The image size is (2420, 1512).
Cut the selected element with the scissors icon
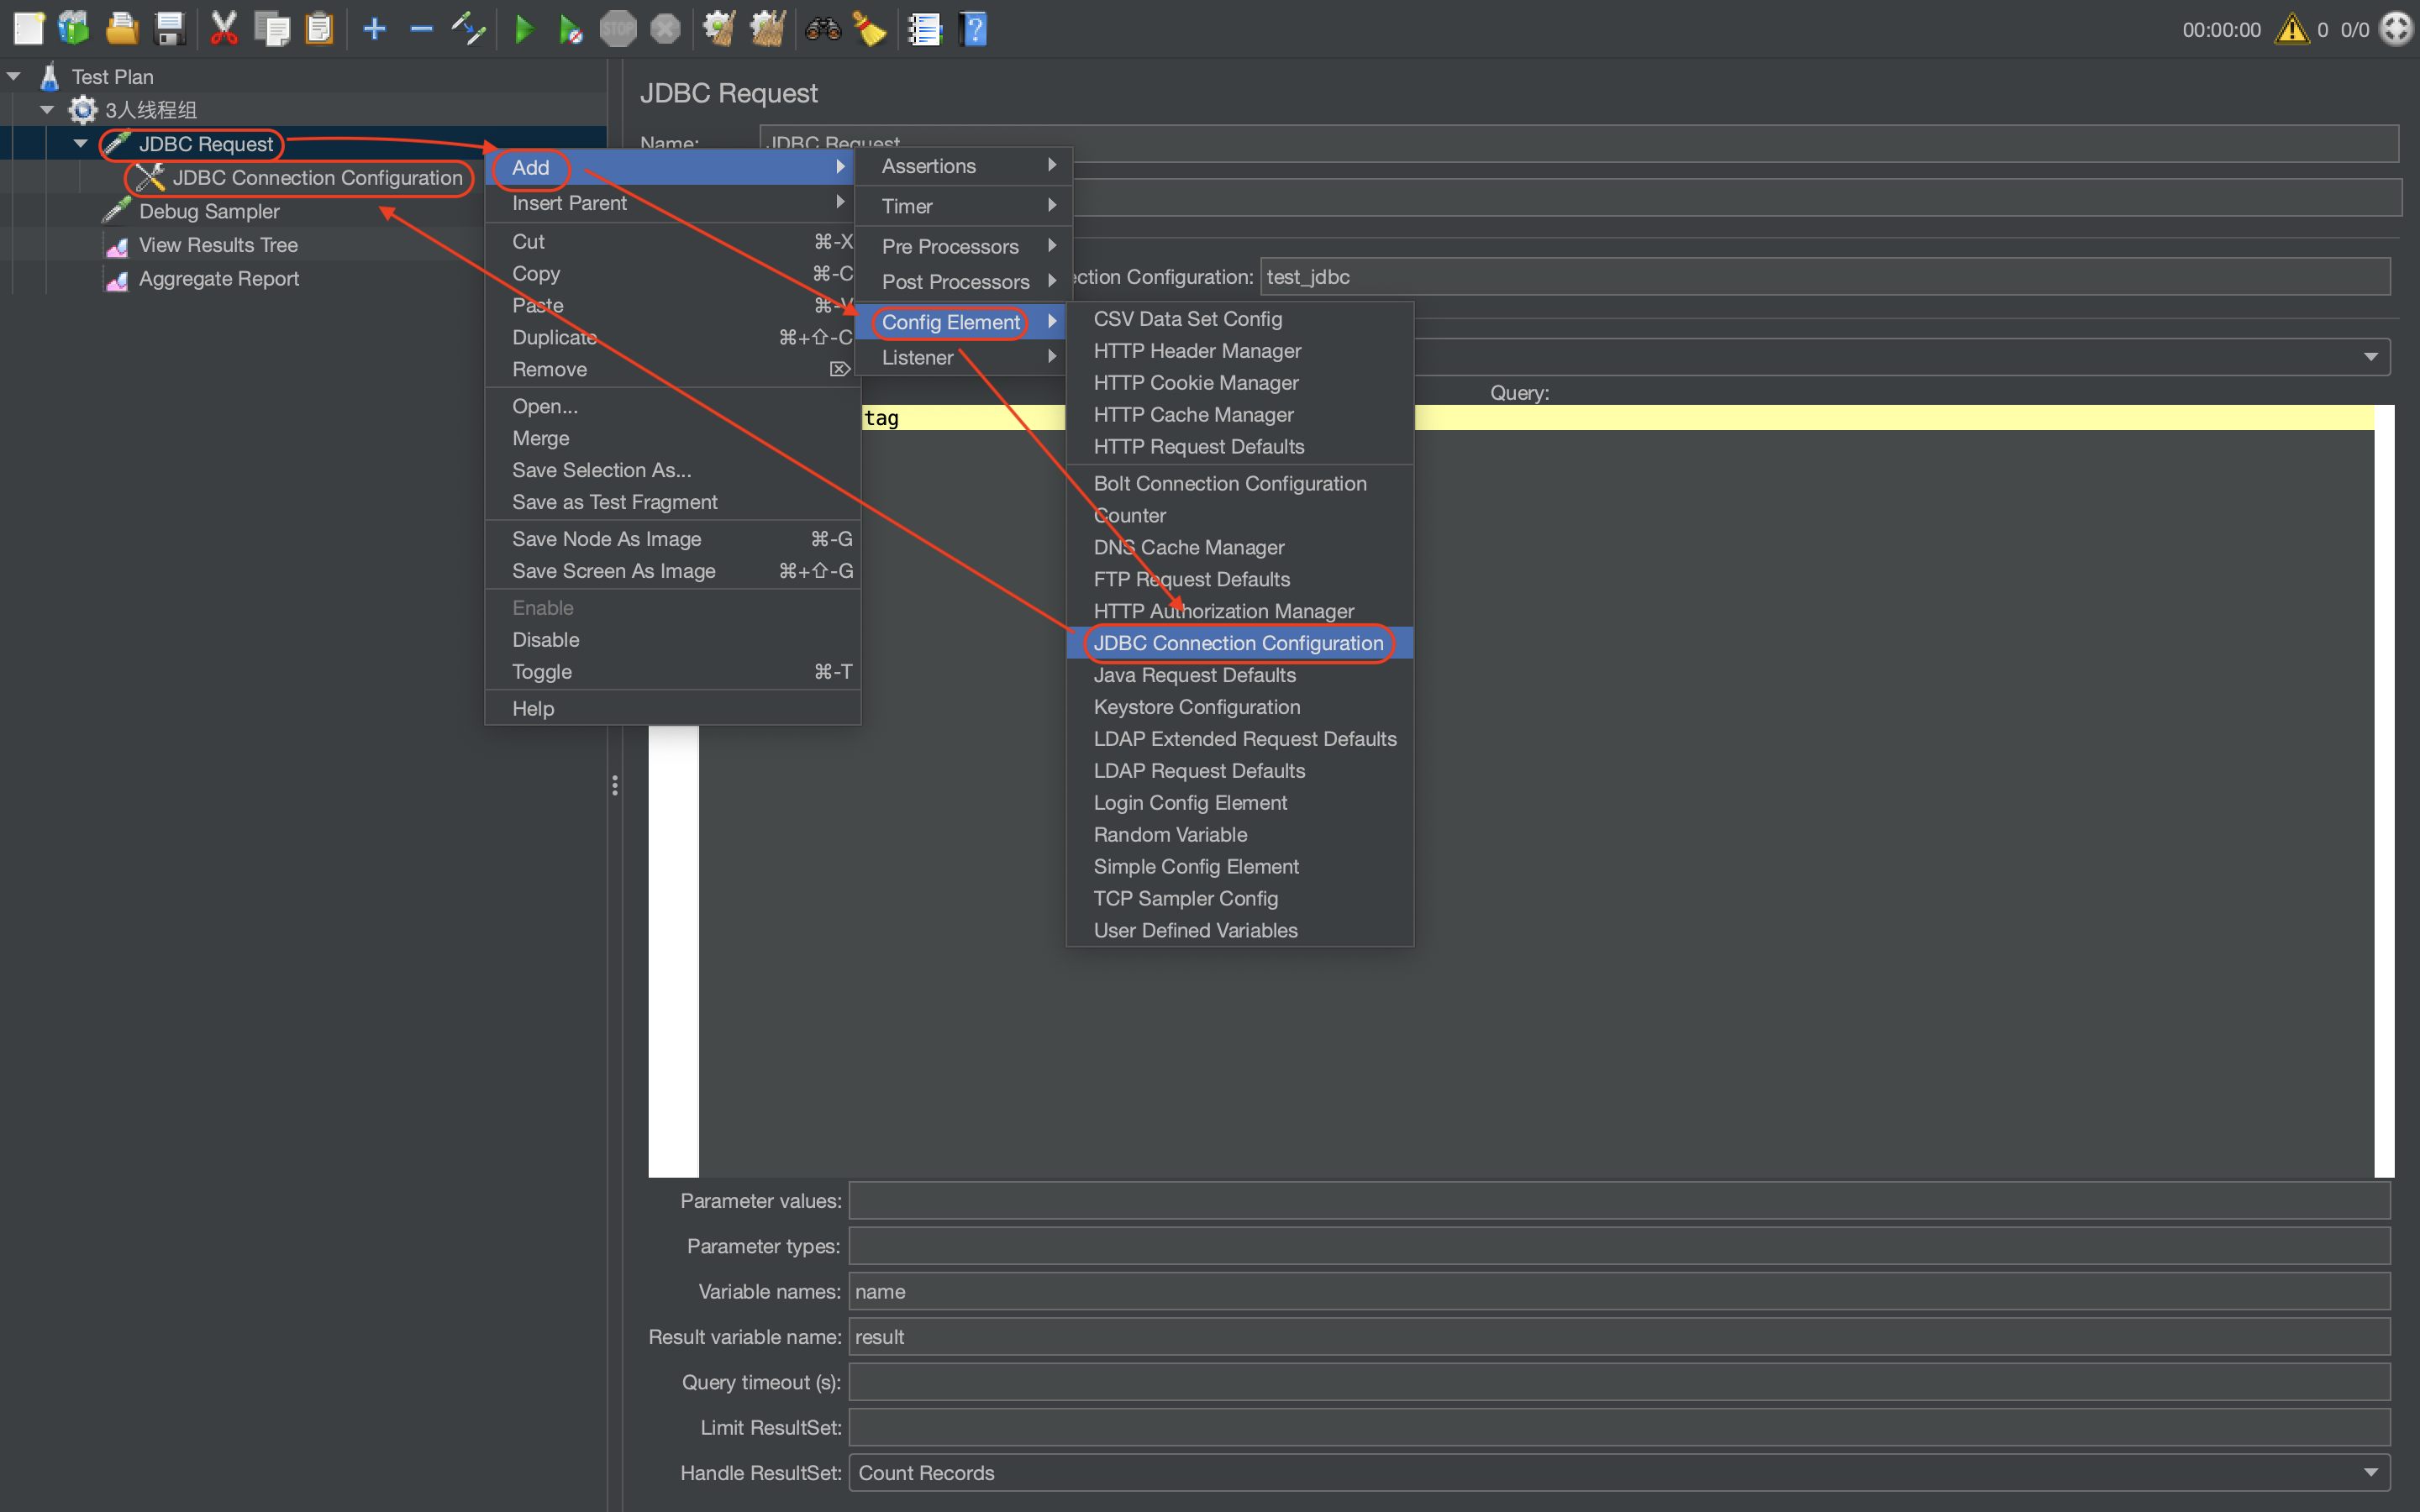(223, 28)
